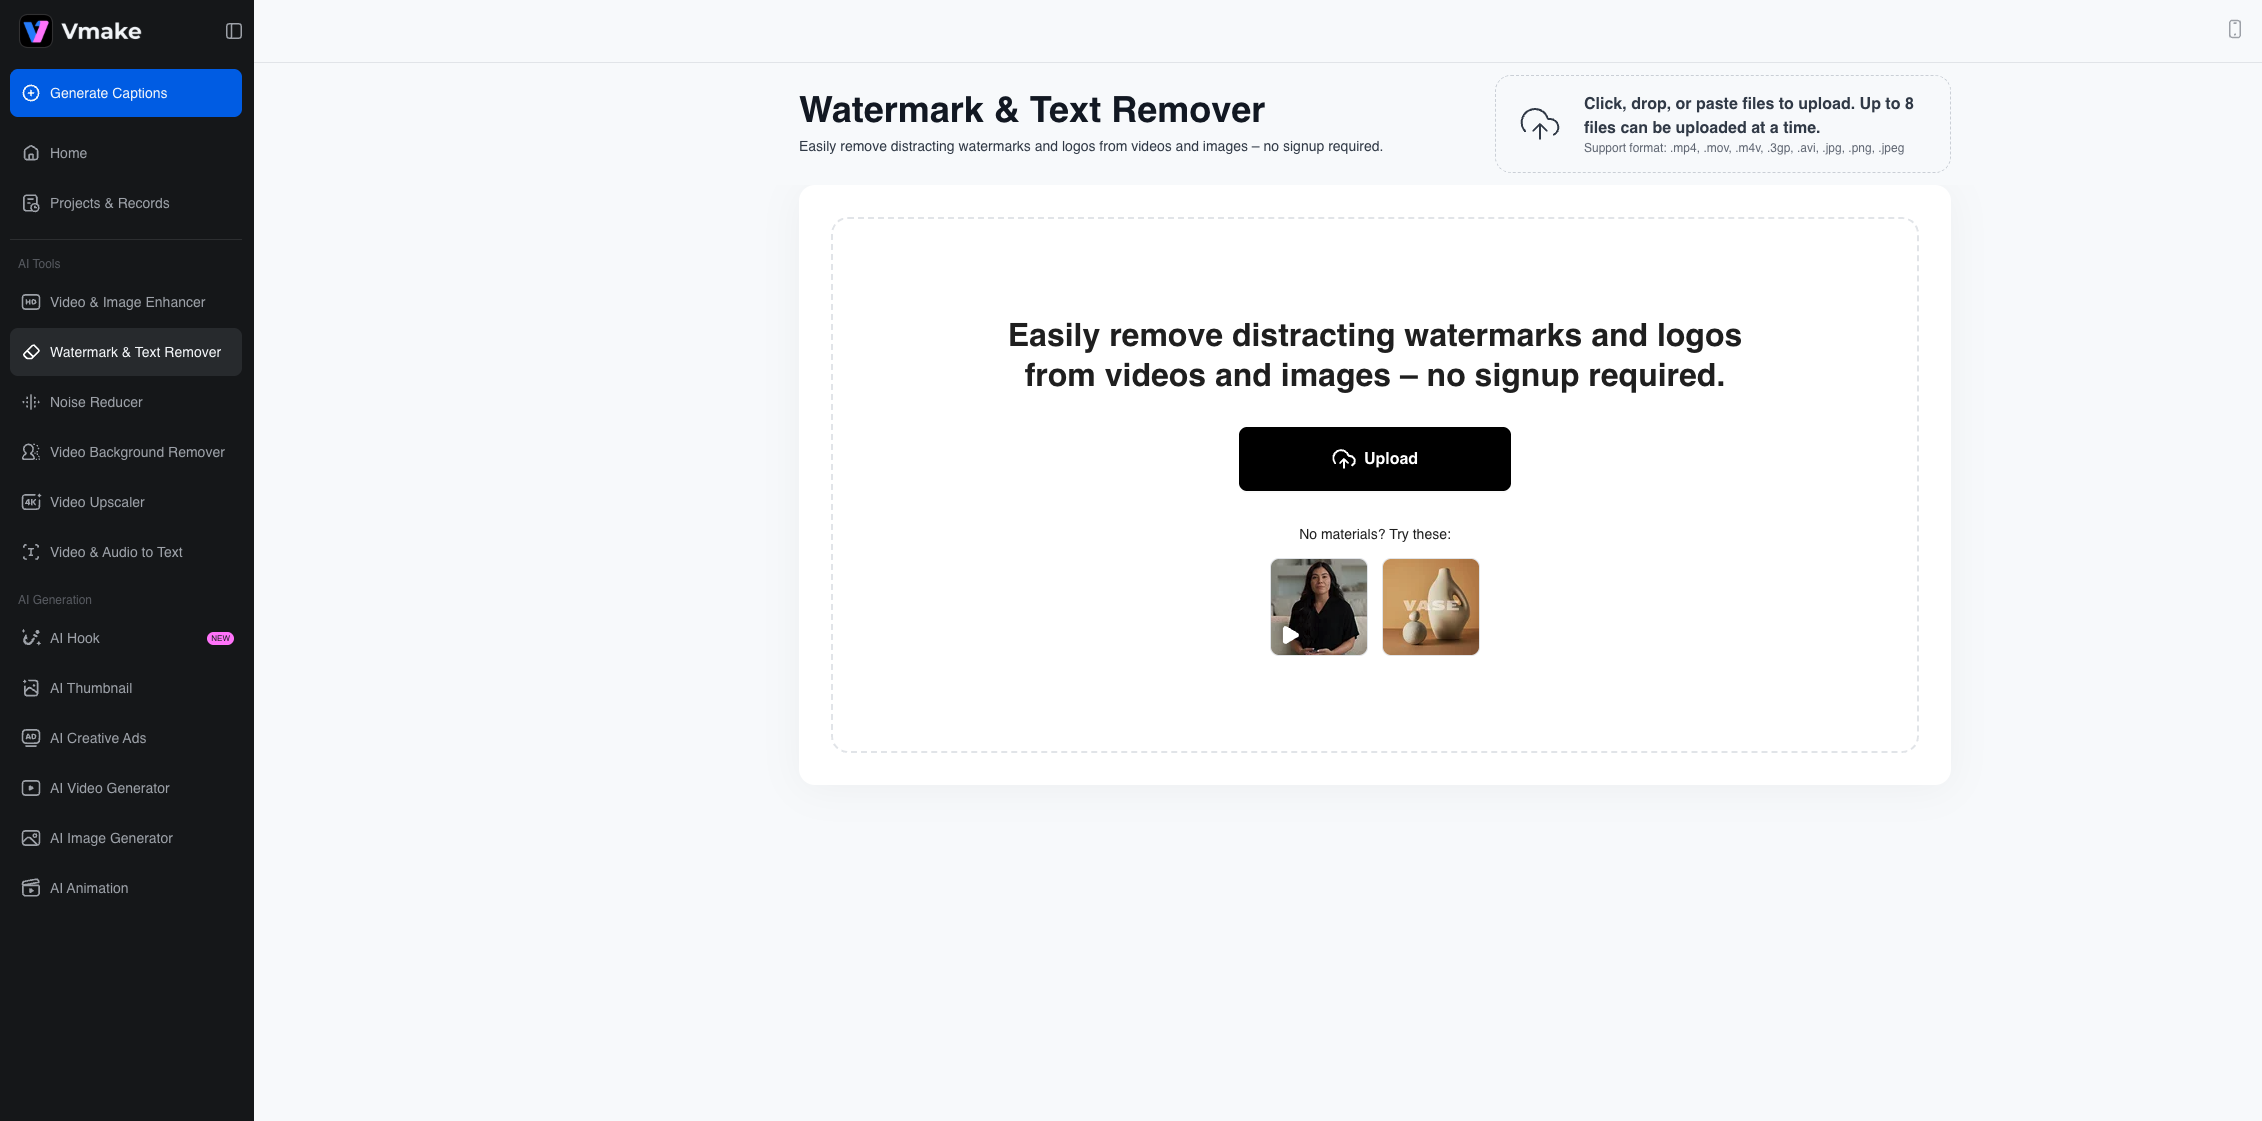Select the AI Creative Ads icon

tap(31, 738)
